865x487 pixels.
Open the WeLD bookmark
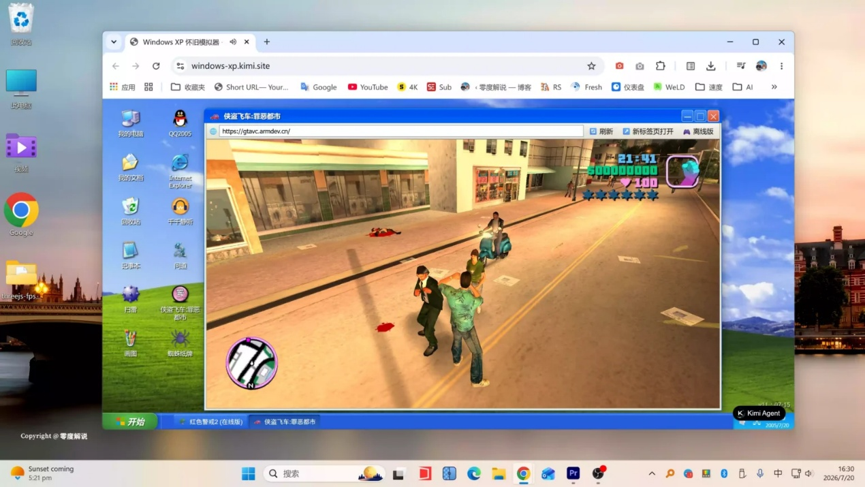click(x=669, y=87)
